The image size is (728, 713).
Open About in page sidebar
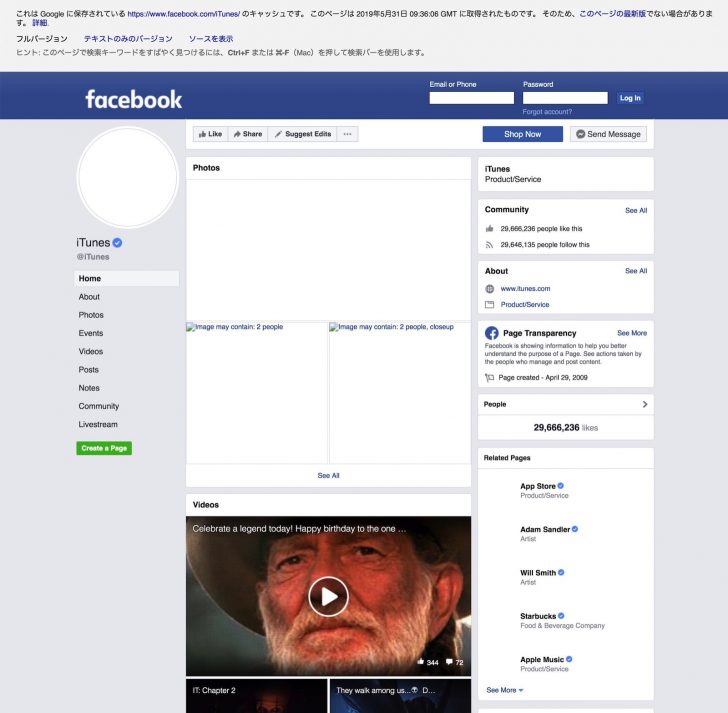pos(89,297)
